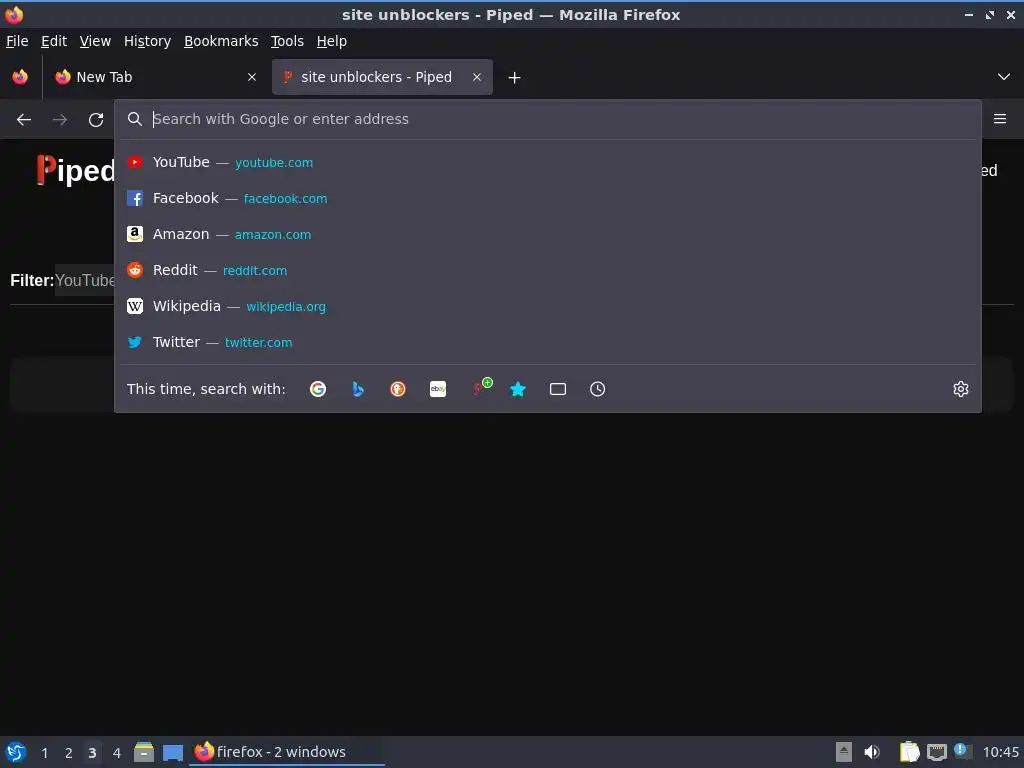Choose the Reddit suggestion row

(x=548, y=270)
